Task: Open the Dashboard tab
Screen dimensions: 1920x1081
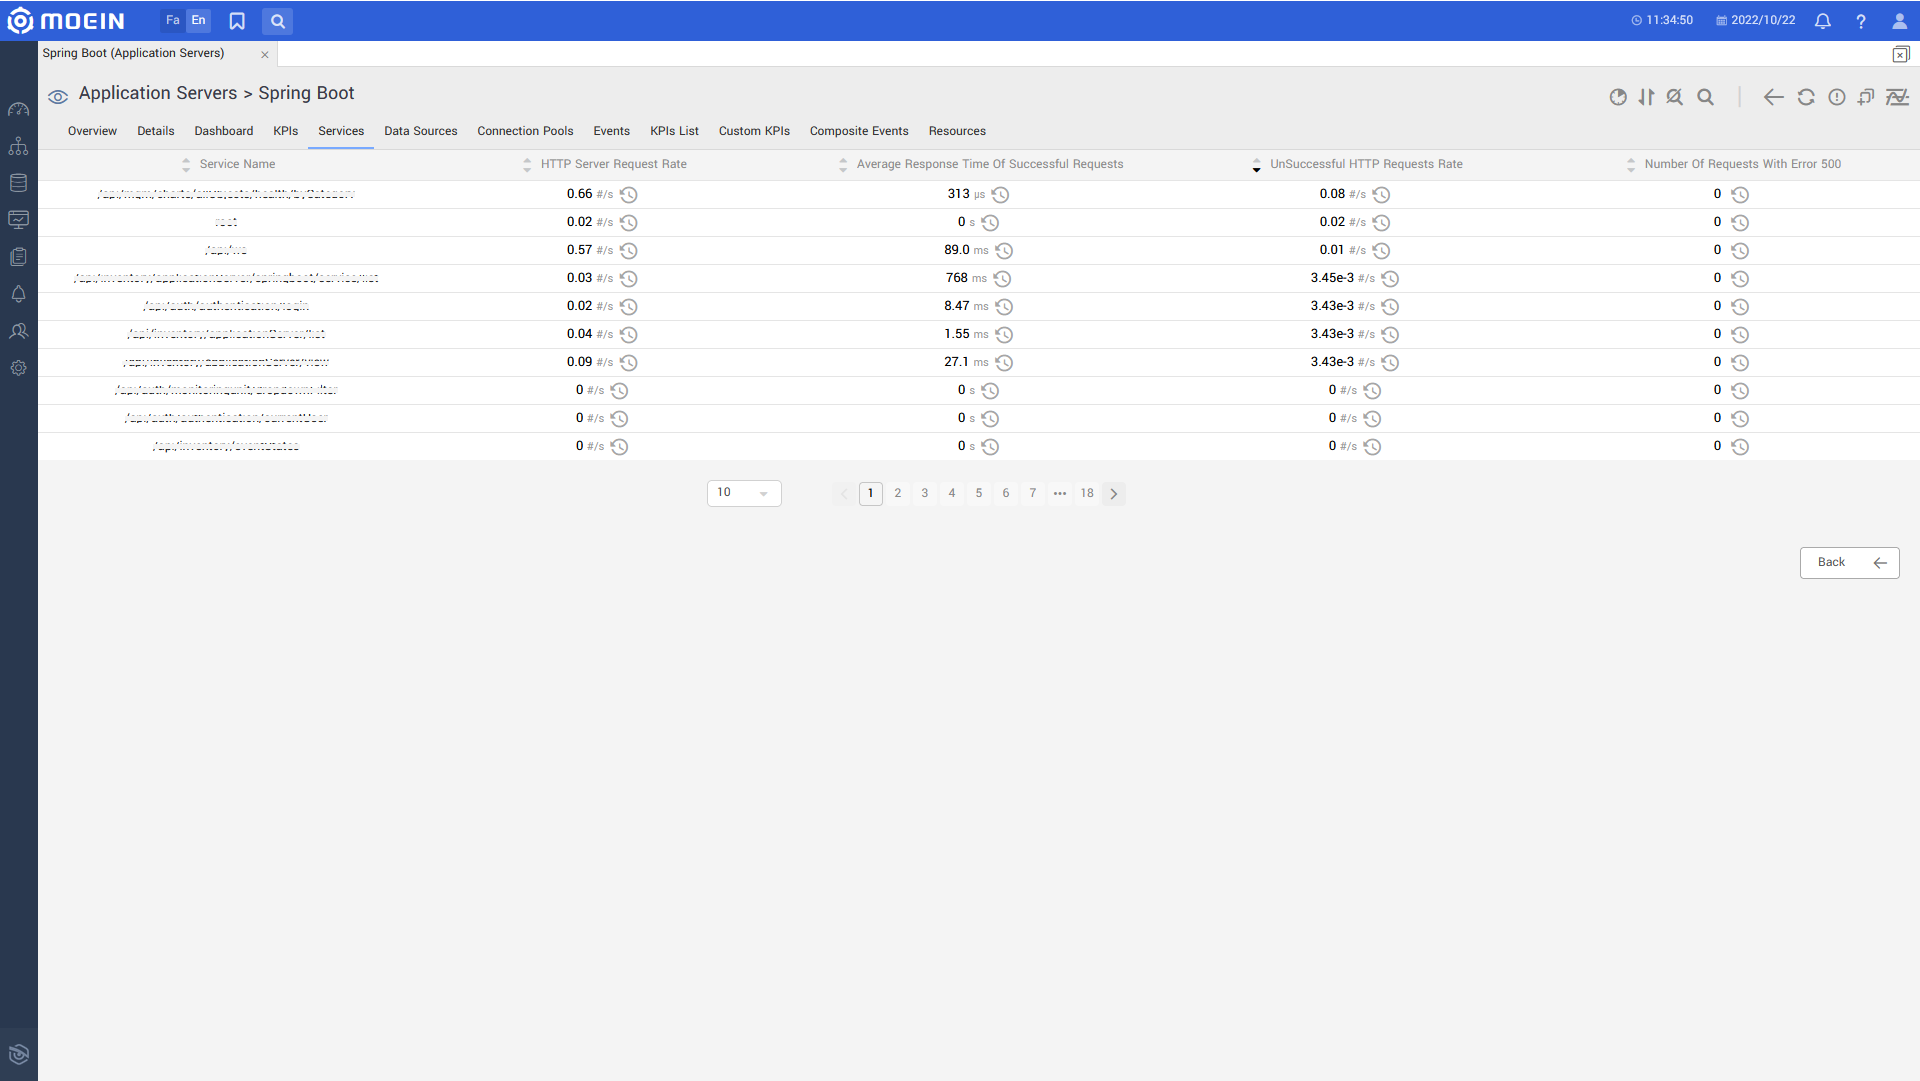Action: point(224,131)
